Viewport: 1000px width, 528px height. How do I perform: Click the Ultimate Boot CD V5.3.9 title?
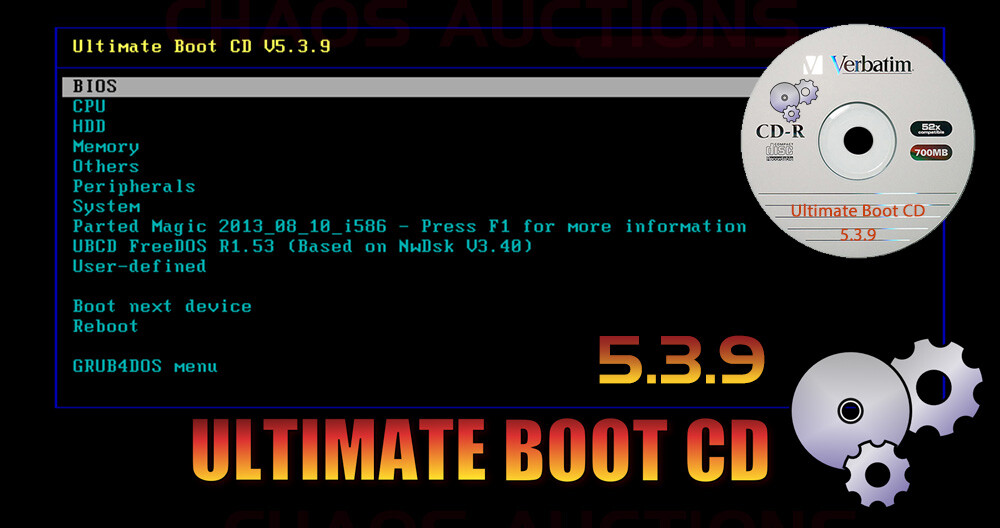click(x=202, y=47)
